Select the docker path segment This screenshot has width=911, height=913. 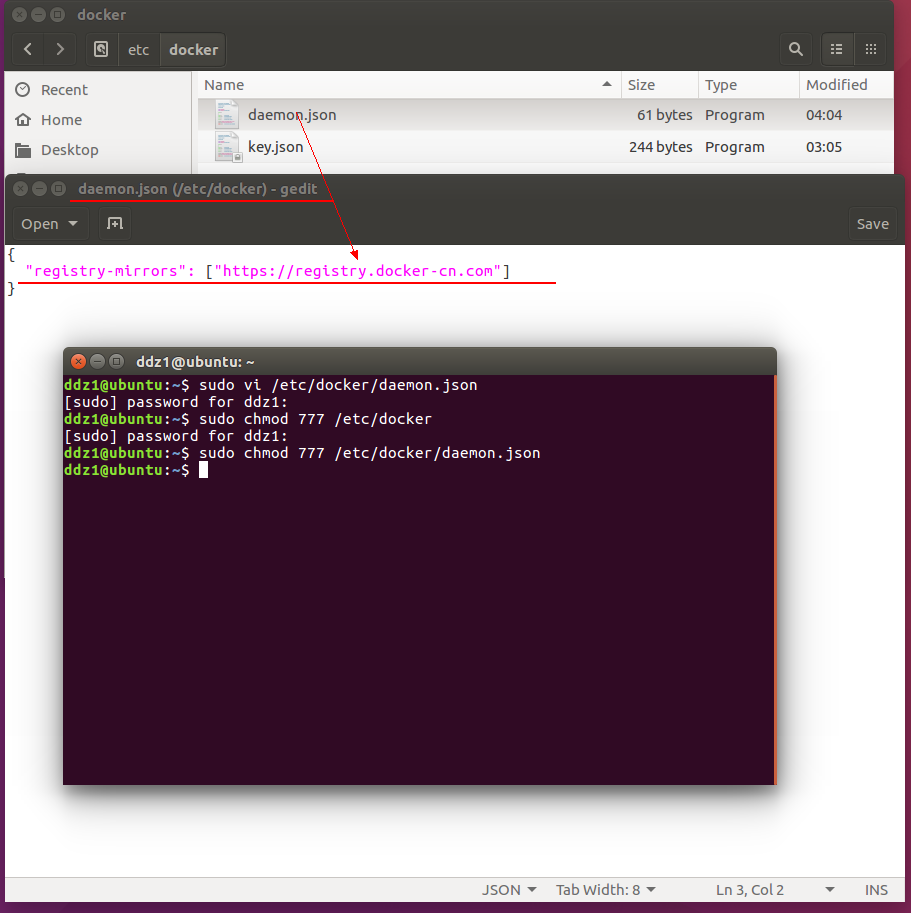coord(193,49)
